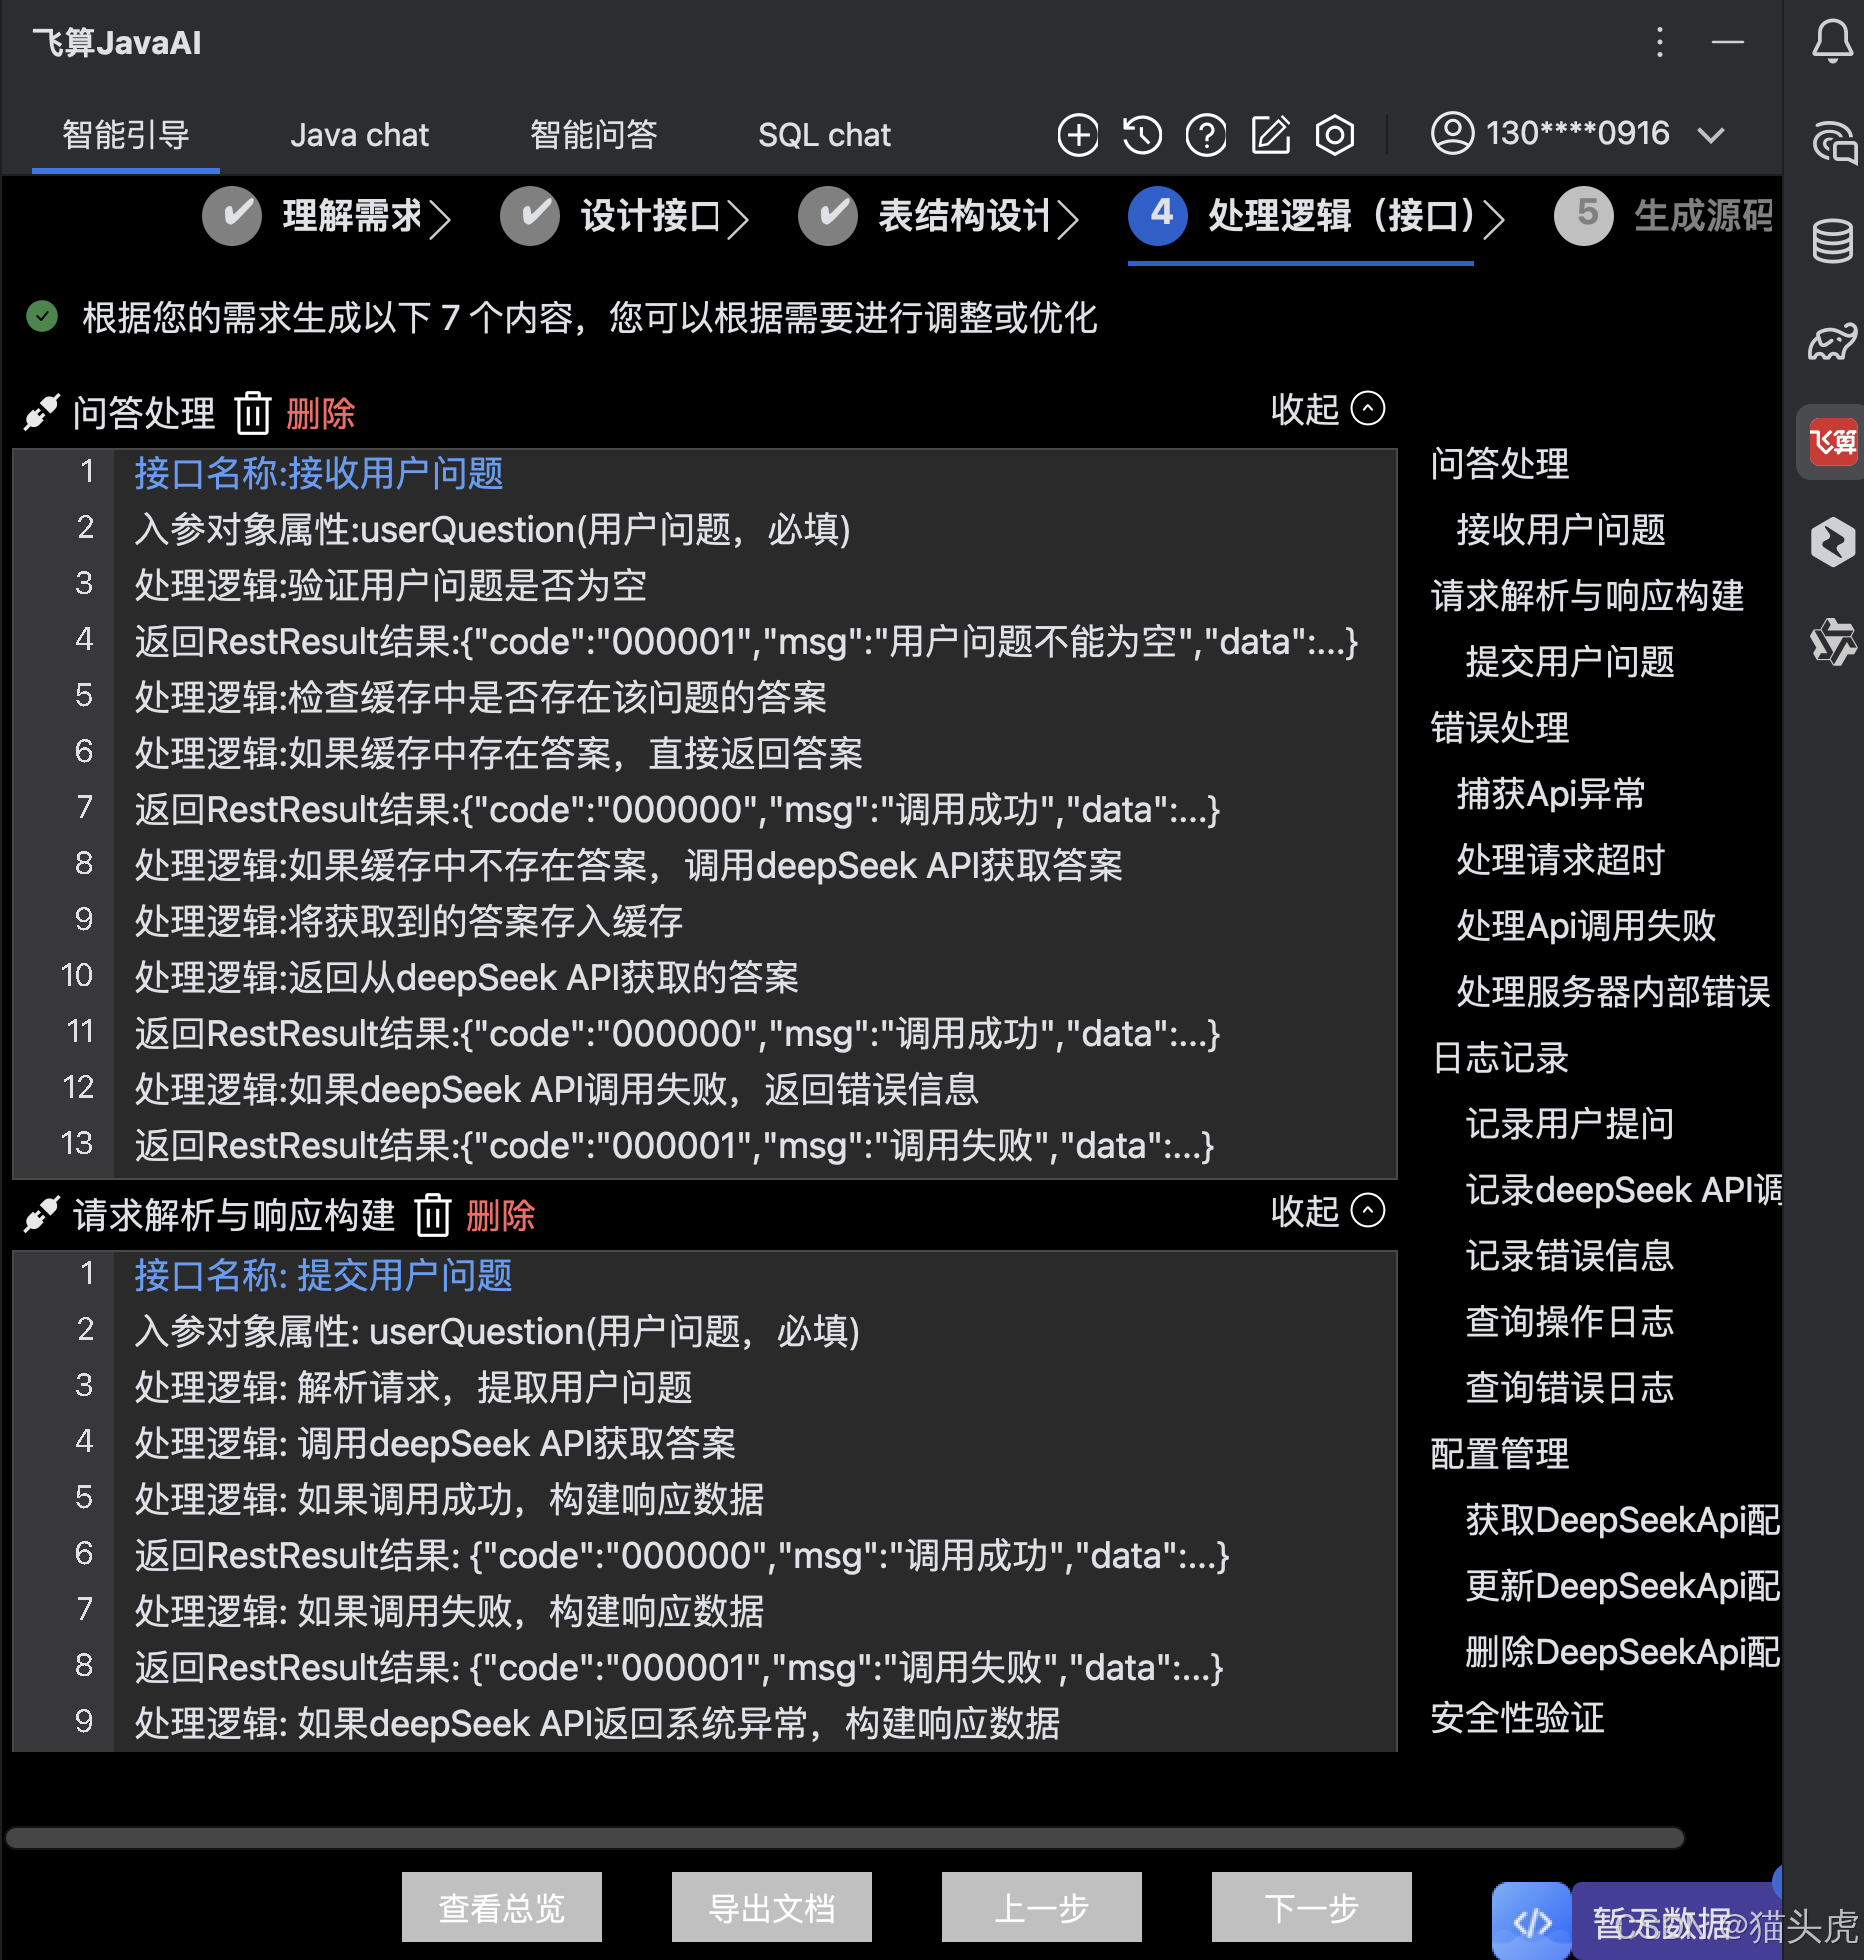Collapse the 请求解析与响应构建 section

pyautogui.click(x=1325, y=1211)
